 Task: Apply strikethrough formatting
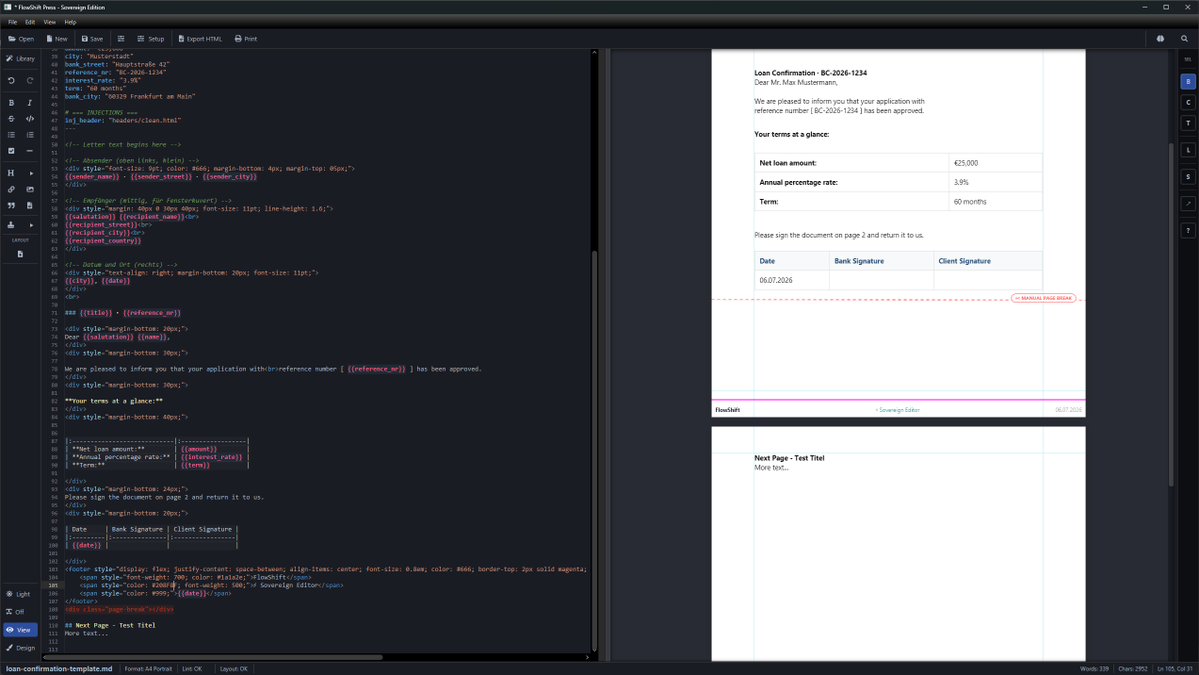pyautogui.click(x=11, y=118)
